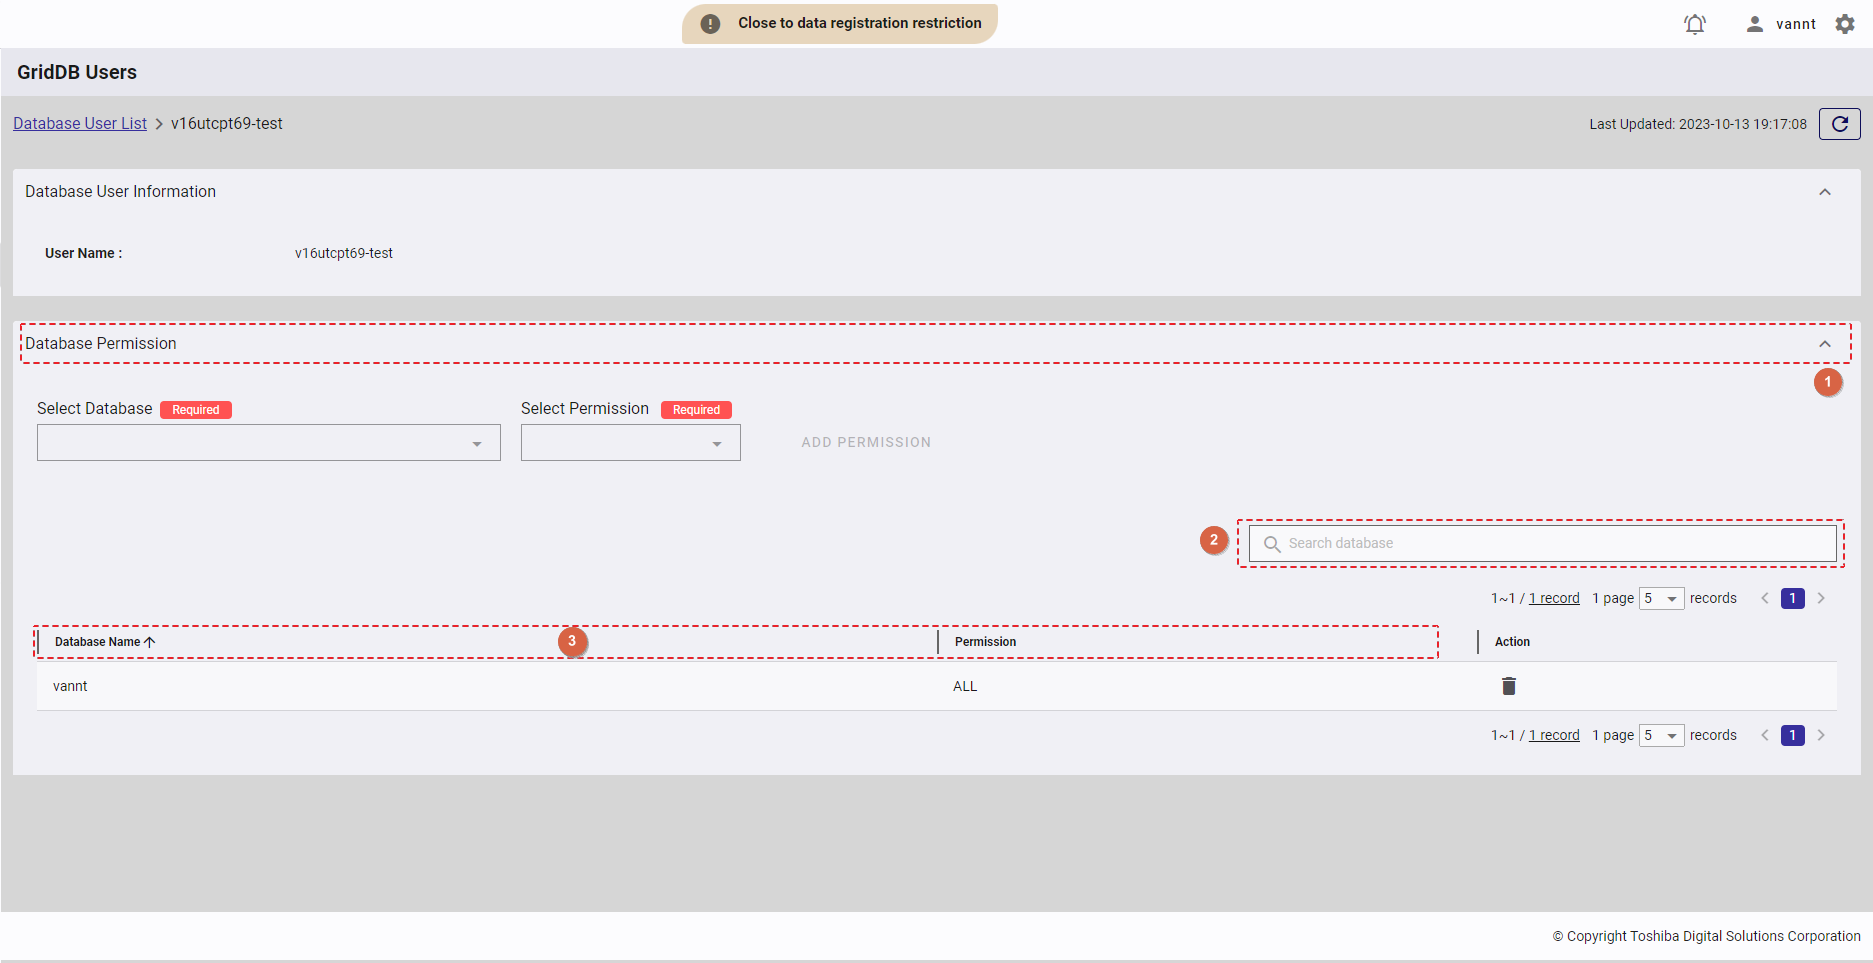
Task: Open the Select Permission dropdown
Action: click(630, 443)
